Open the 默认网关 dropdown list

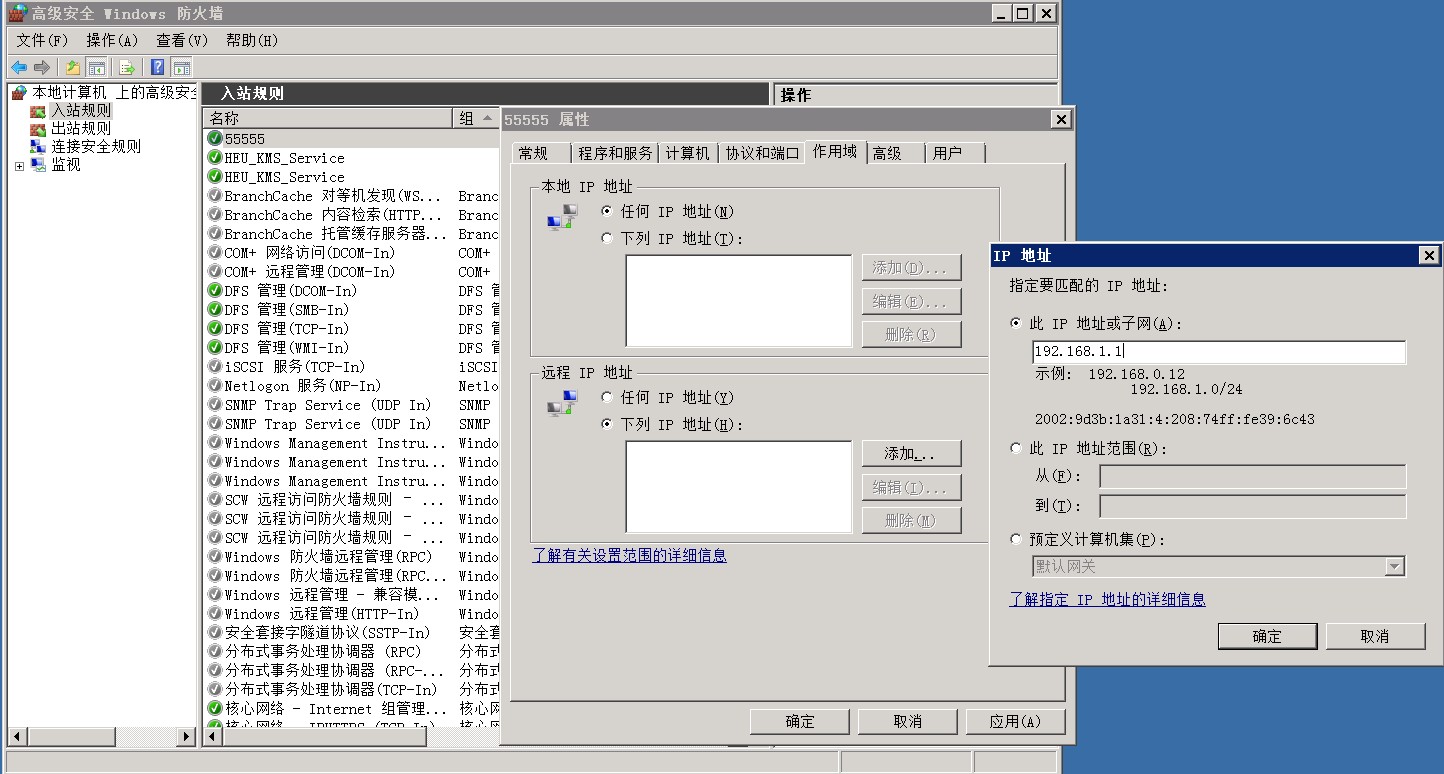(1394, 567)
